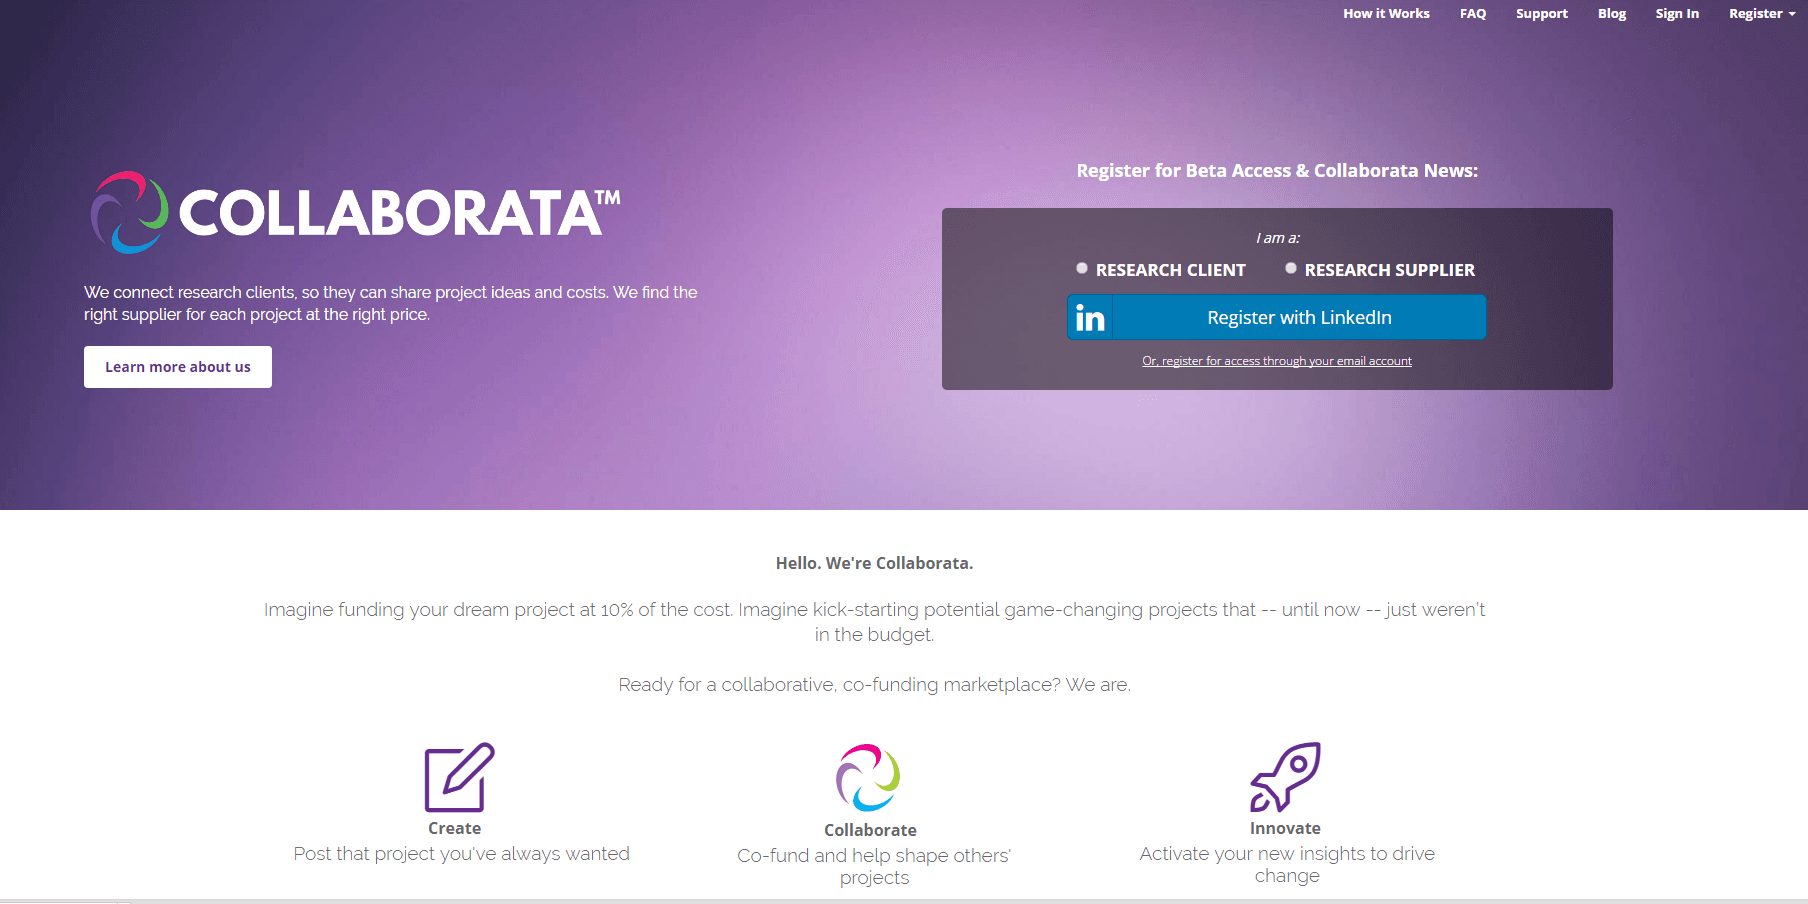The height and width of the screenshot is (904, 1808).
Task: Click 'Ready for a collaborative, co-funding marketplace?' text
Action: coord(874,685)
